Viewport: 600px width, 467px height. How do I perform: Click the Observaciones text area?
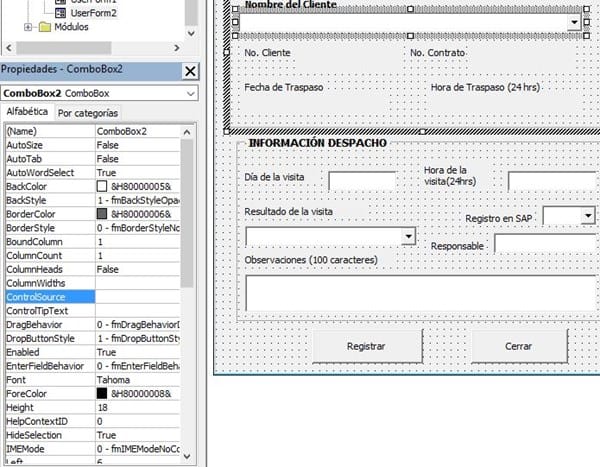click(422, 293)
